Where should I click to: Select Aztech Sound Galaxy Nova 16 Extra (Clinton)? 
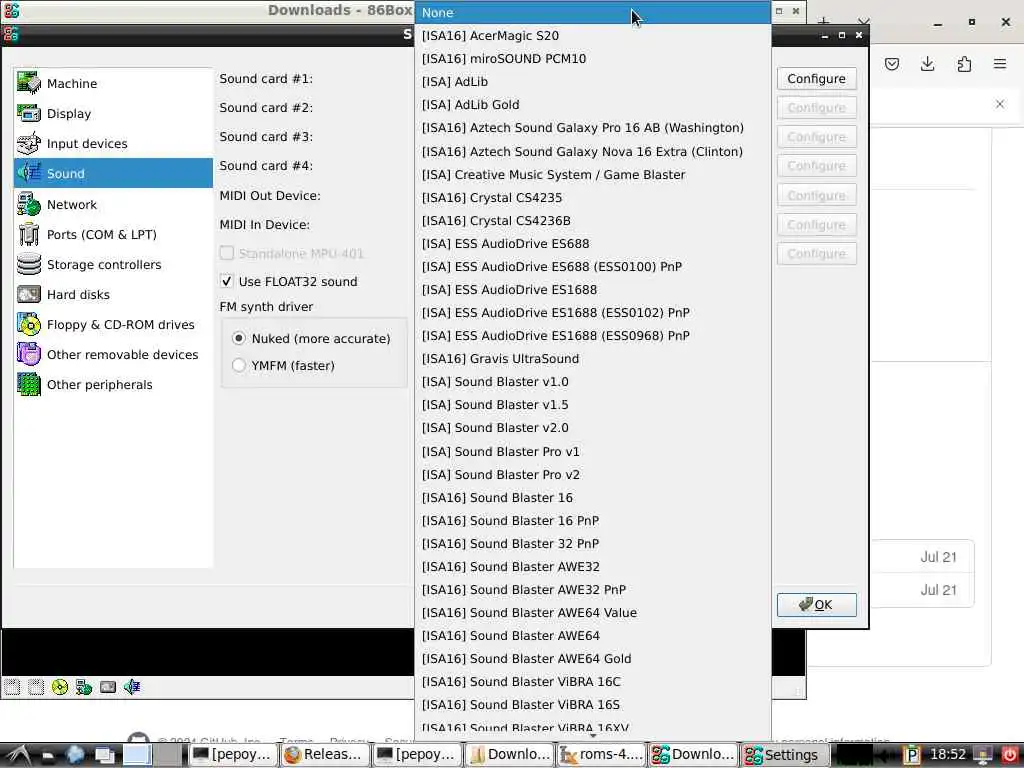pos(592,151)
